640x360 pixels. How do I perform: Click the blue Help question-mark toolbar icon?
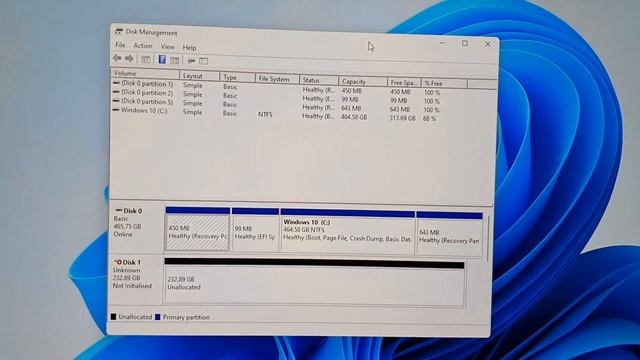point(162,60)
